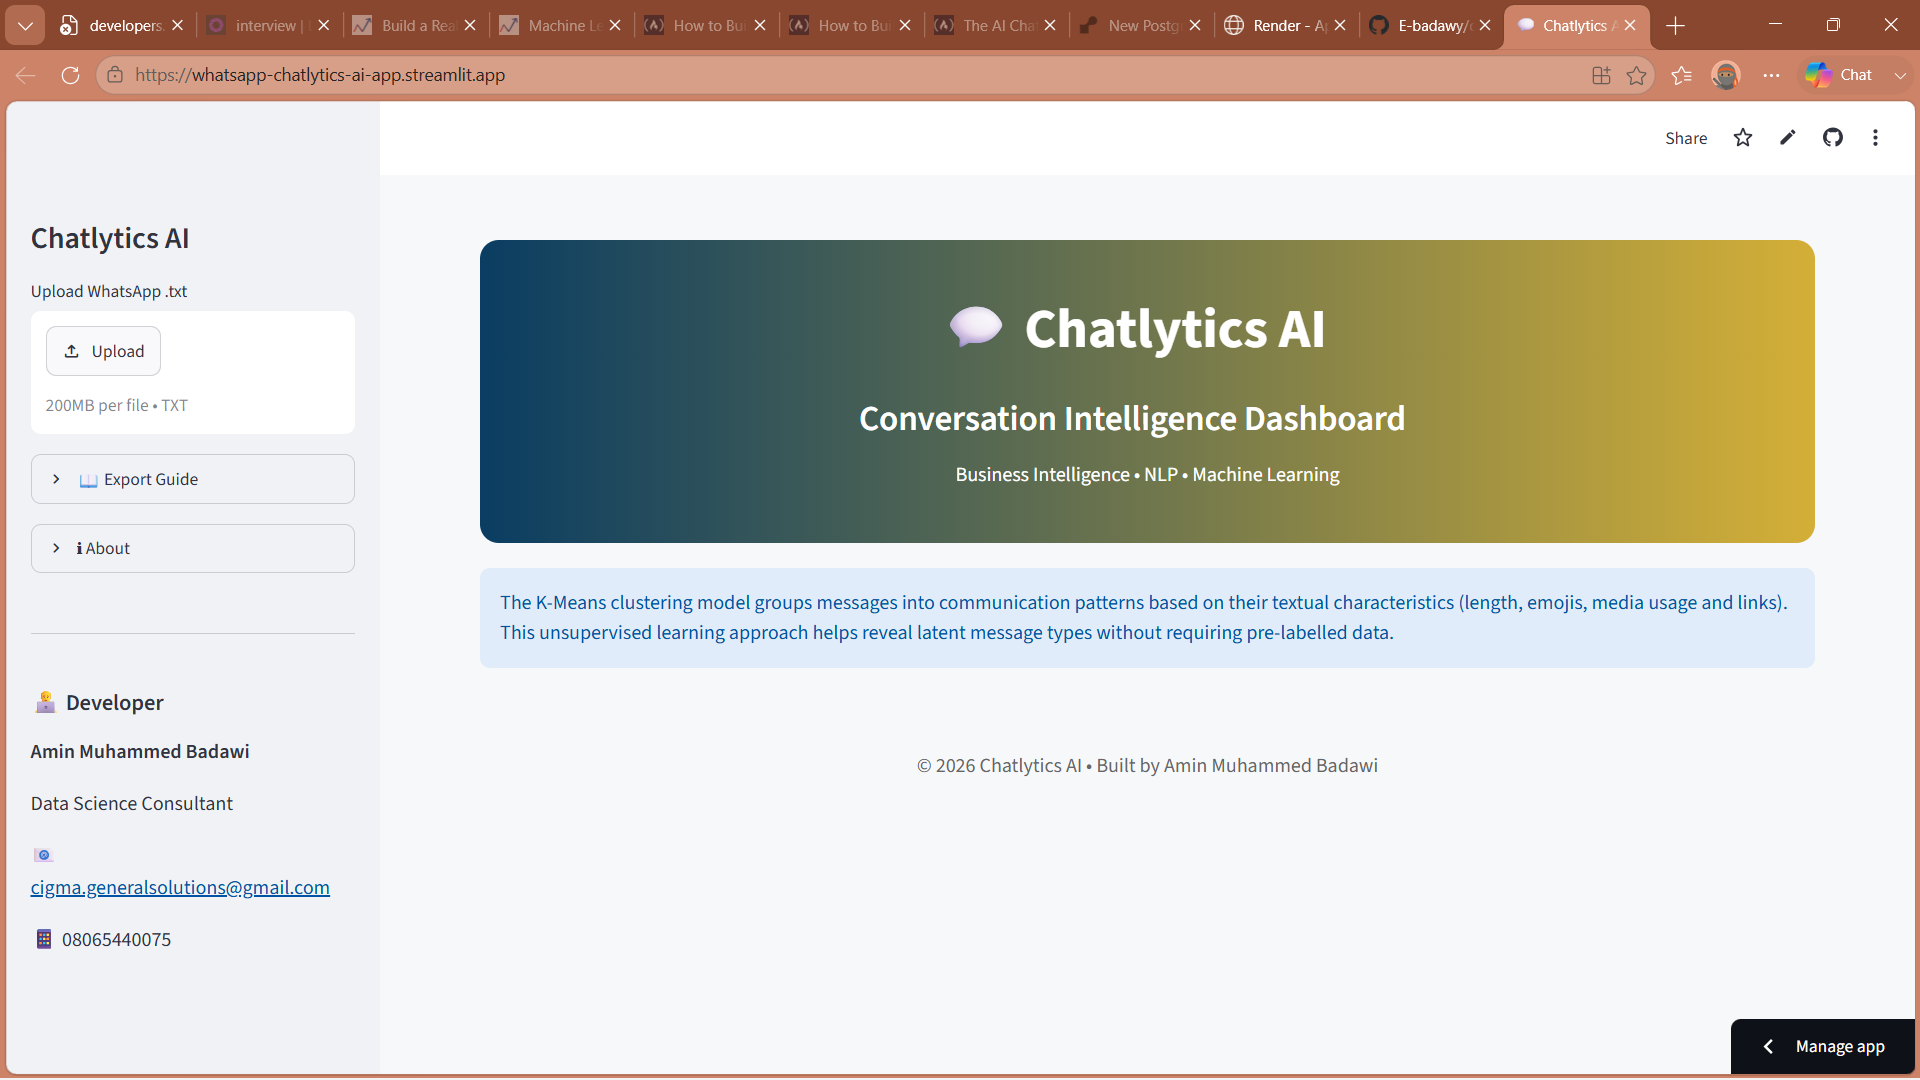Click the browser profile avatar

pos(1726,75)
